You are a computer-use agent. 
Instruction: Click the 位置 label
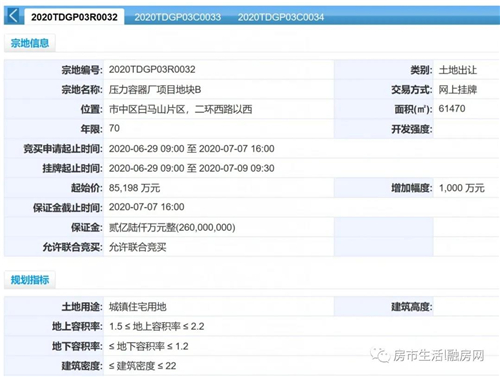point(92,109)
